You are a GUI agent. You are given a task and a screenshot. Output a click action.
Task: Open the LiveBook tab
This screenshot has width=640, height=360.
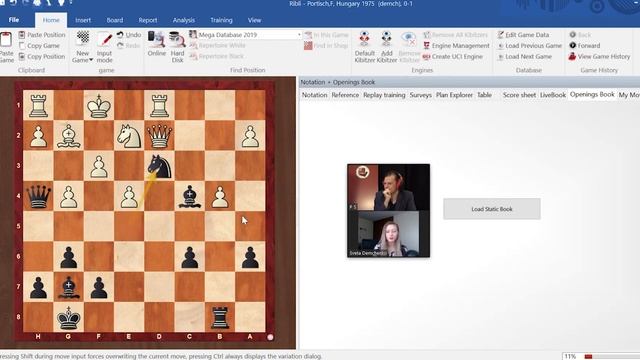point(553,95)
